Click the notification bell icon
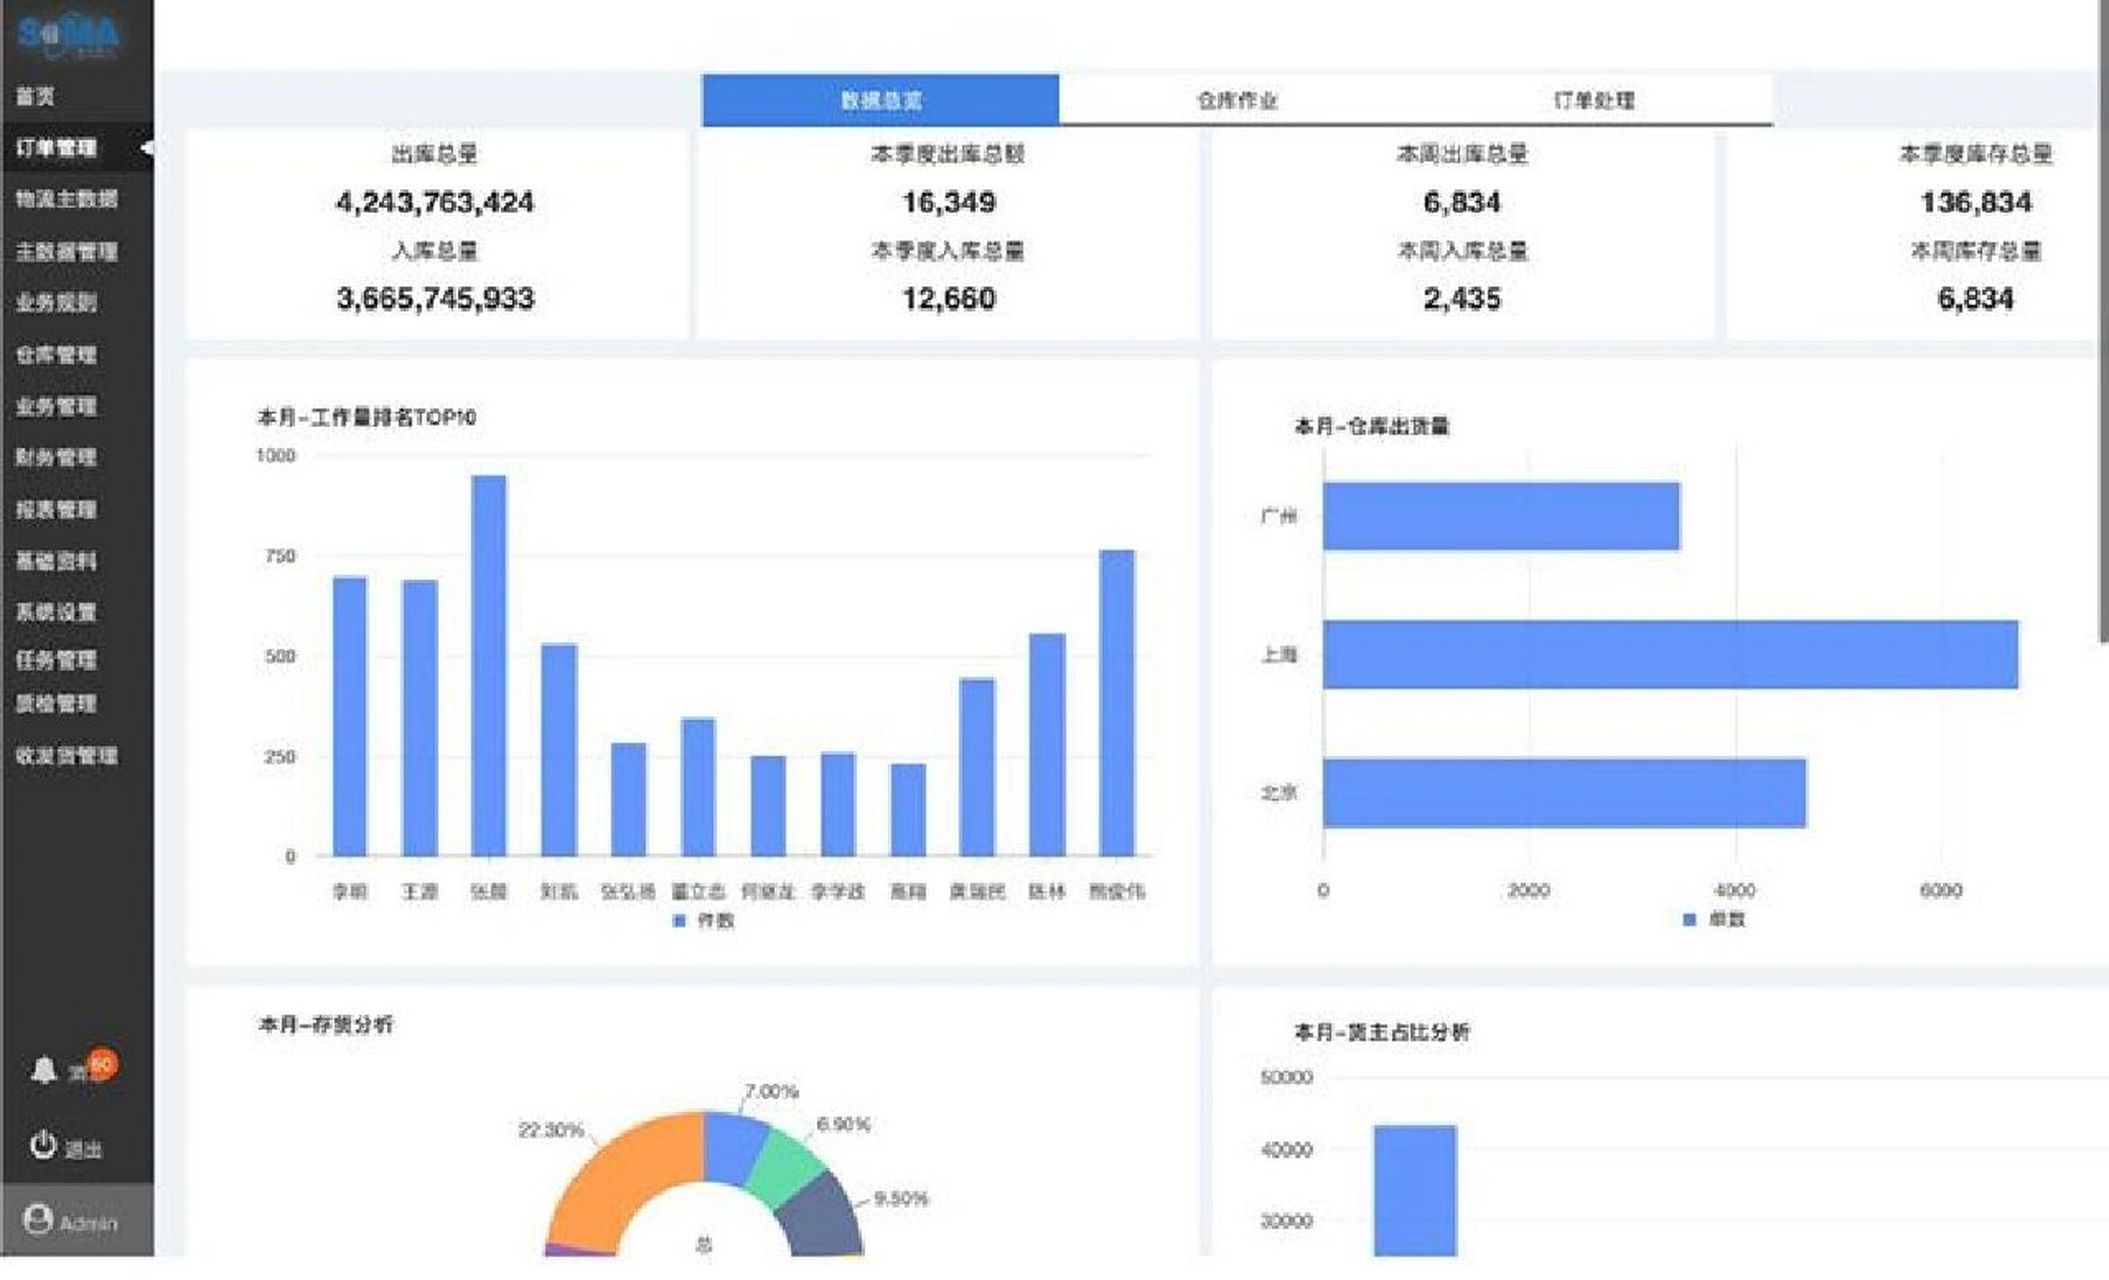This screenshot has width=2109, height=1280. (x=45, y=1066)
